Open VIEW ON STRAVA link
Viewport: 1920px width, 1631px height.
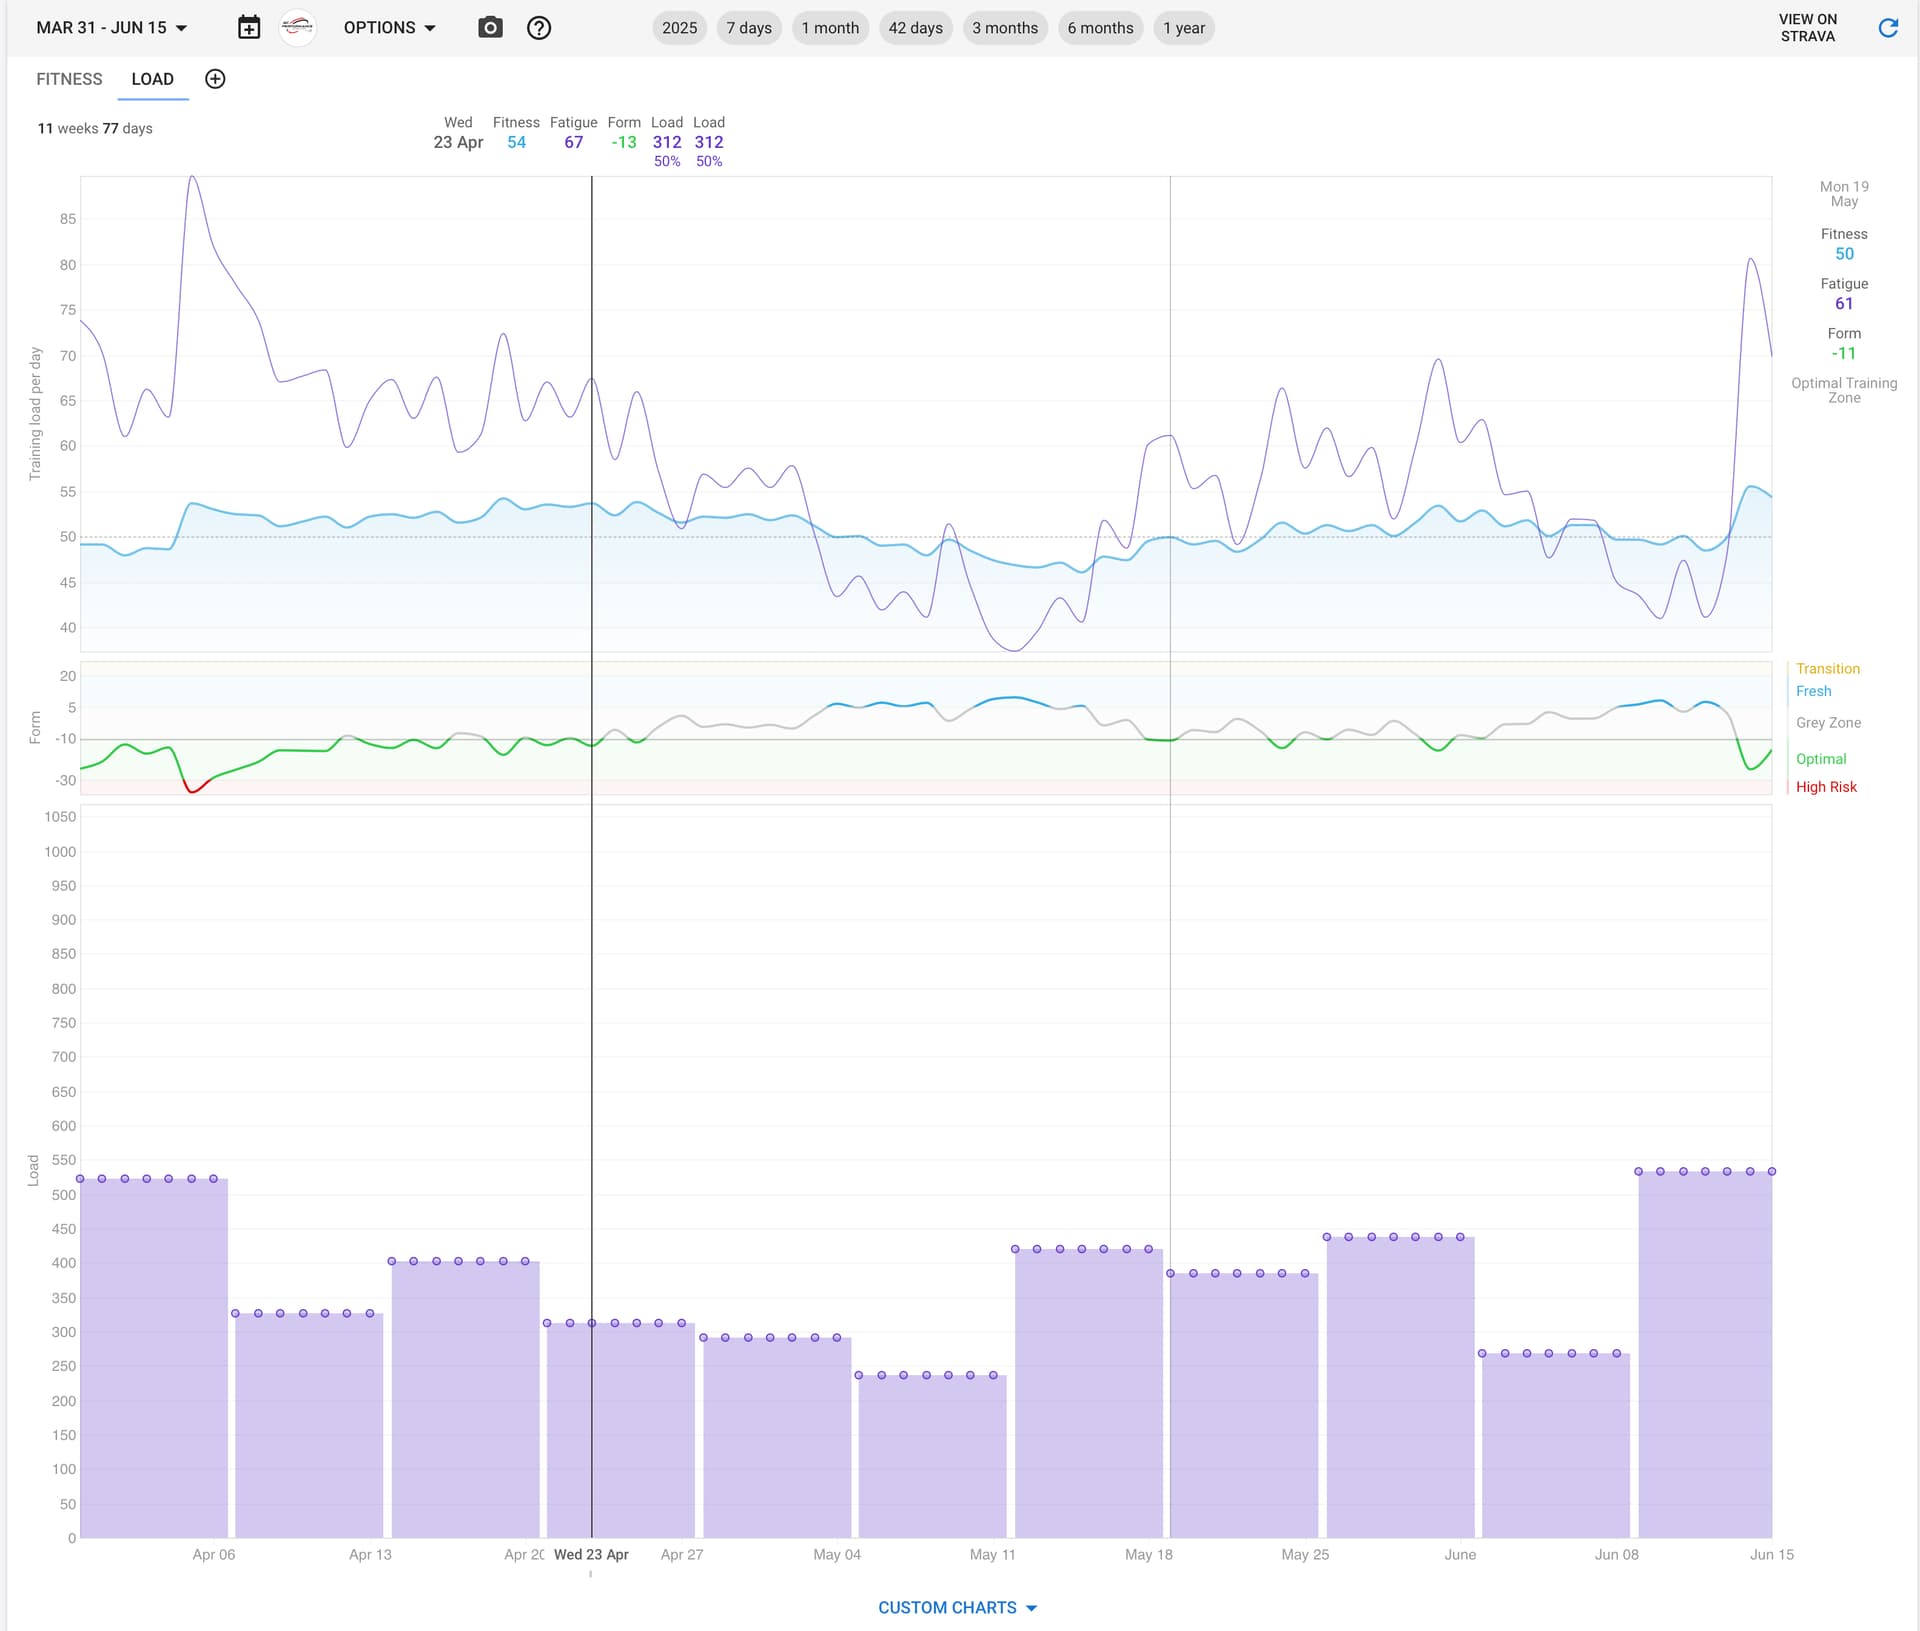point(1807,28)
